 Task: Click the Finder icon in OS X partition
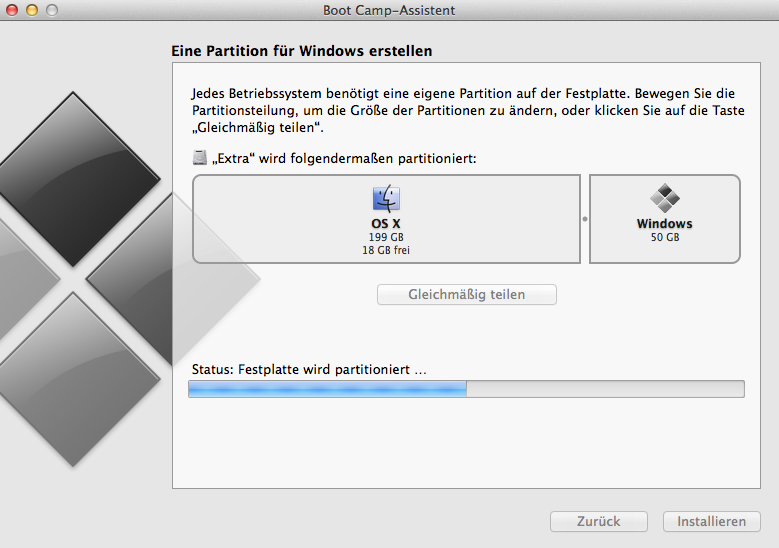pyautogui.click(x=386, y=198)
